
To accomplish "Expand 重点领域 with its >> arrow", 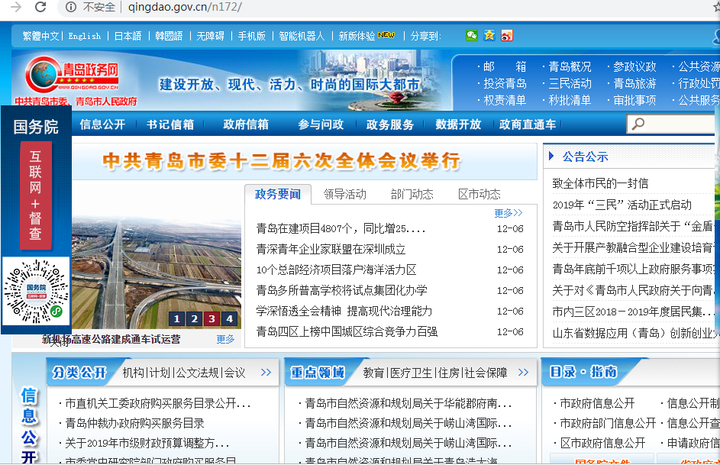I will pos(523,372).
